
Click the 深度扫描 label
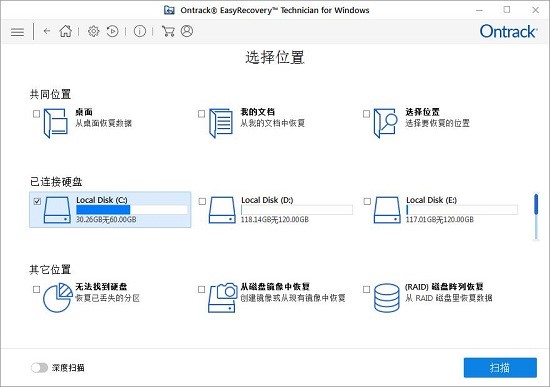(x=68, y=368)
